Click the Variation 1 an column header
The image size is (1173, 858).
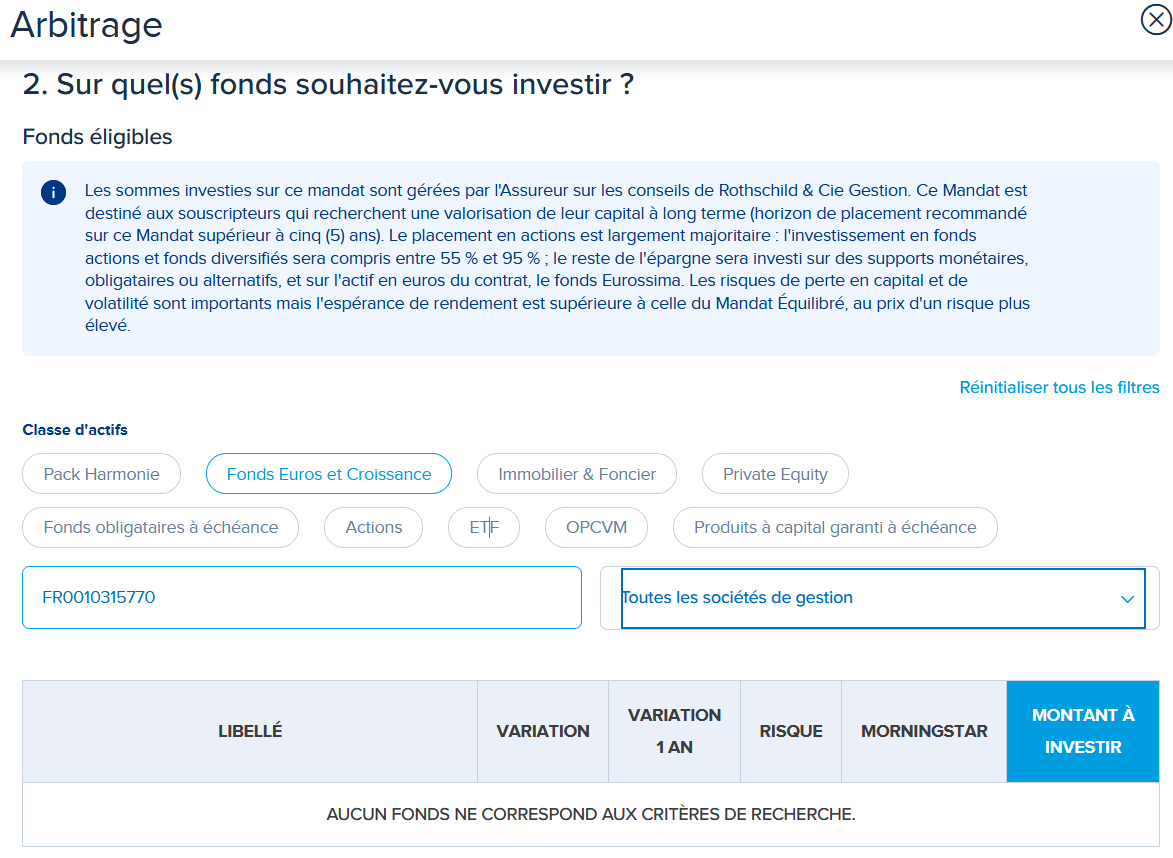pos(674,731)
